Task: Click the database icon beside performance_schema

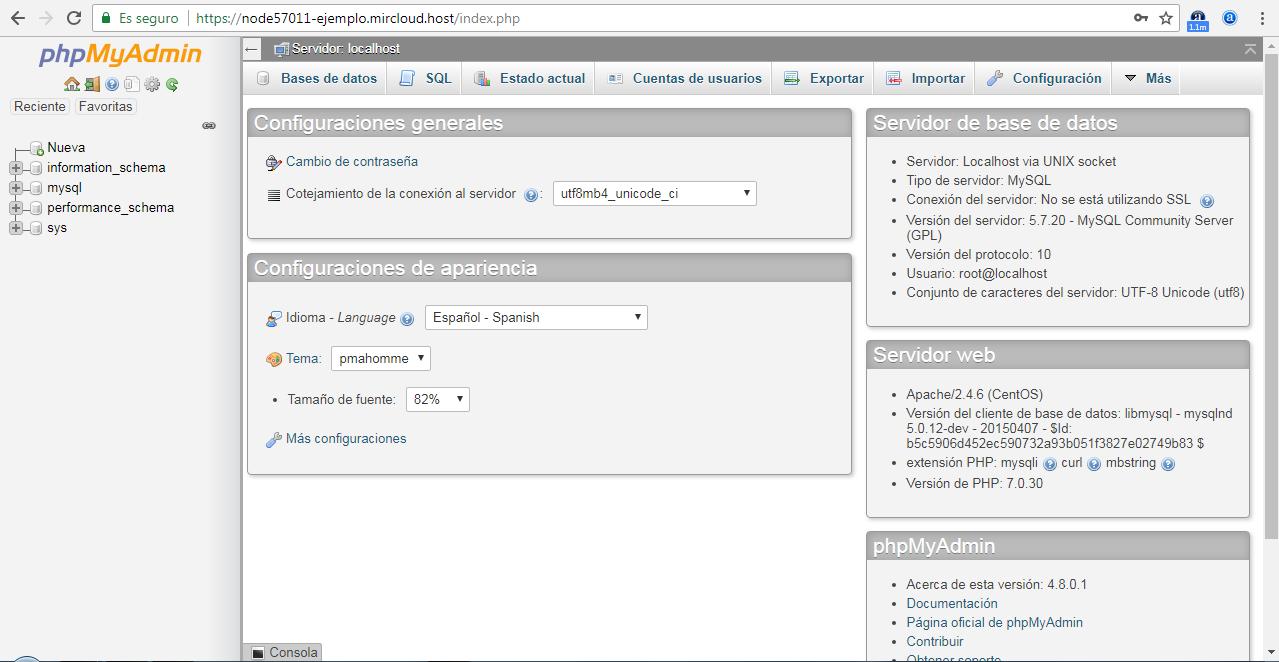Action: pos(36,208)
